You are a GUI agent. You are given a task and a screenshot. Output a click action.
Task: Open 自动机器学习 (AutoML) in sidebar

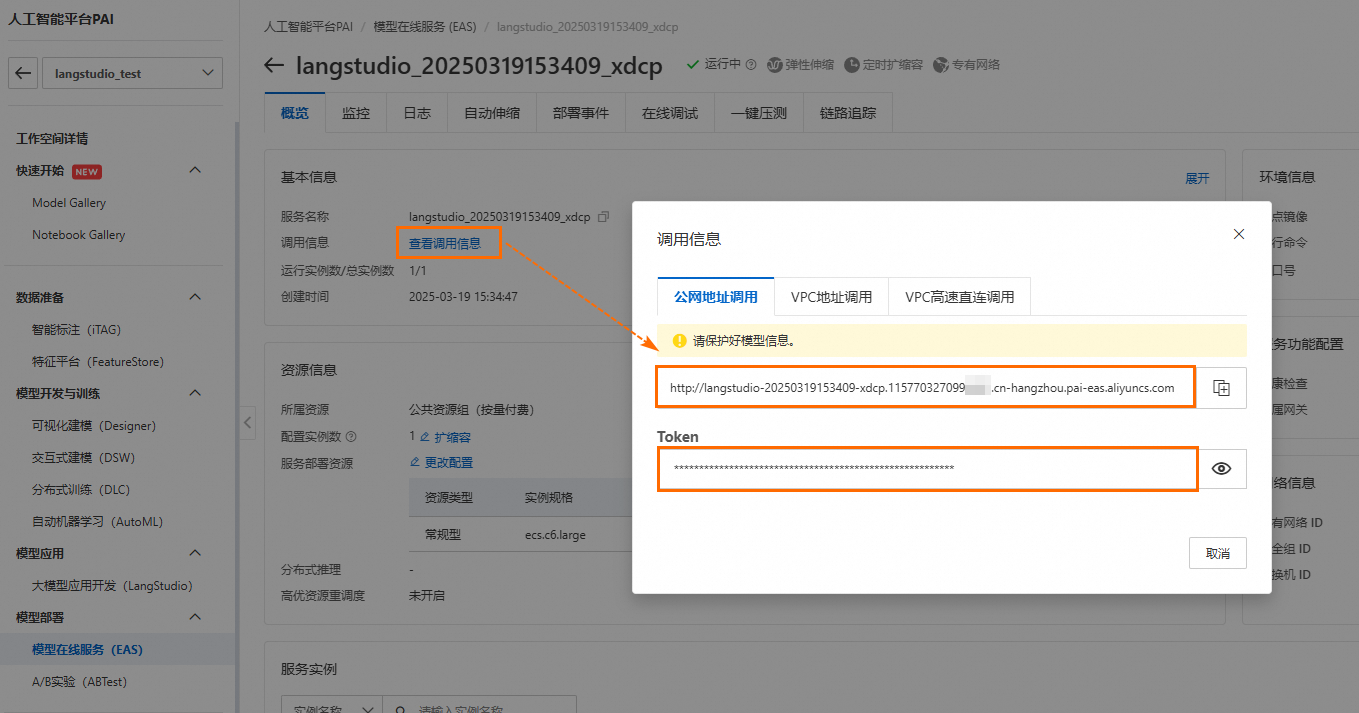coord(97,521)
